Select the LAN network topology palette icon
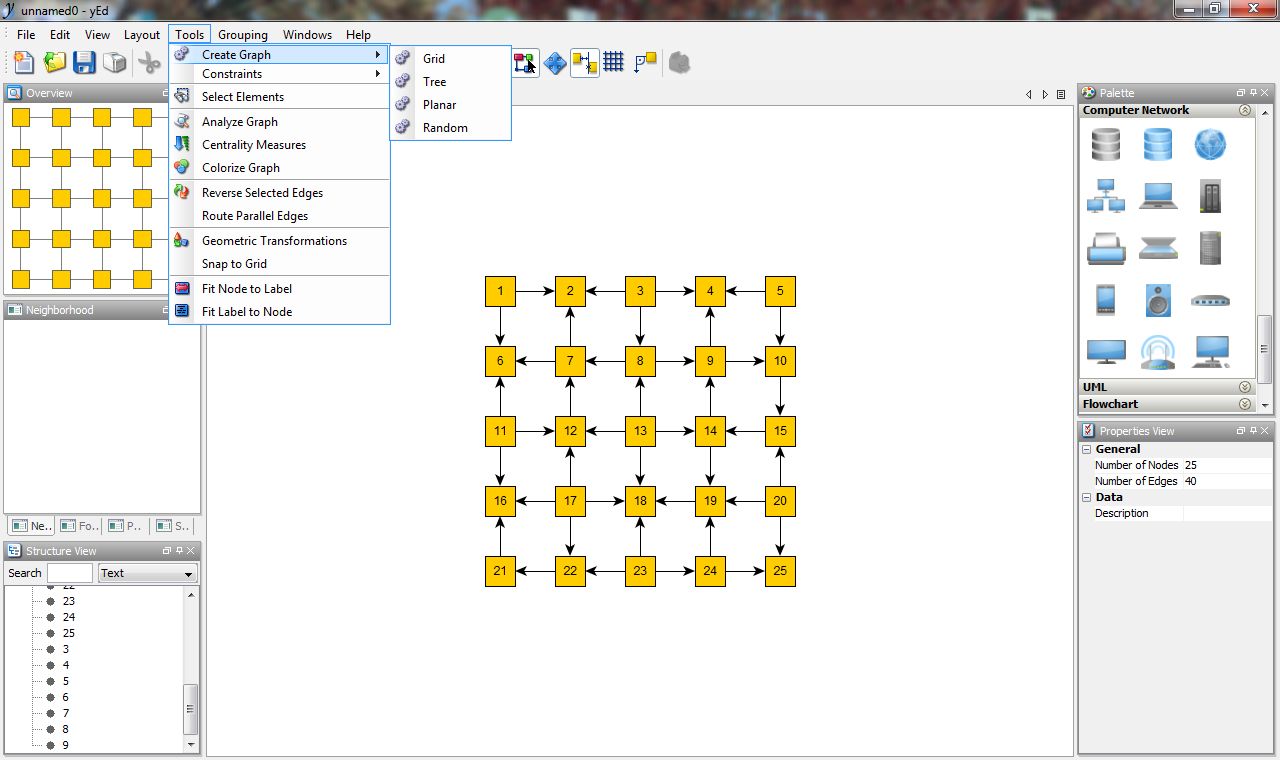The height and width of the screenshot is (760, 1280). pos(1106,196)
